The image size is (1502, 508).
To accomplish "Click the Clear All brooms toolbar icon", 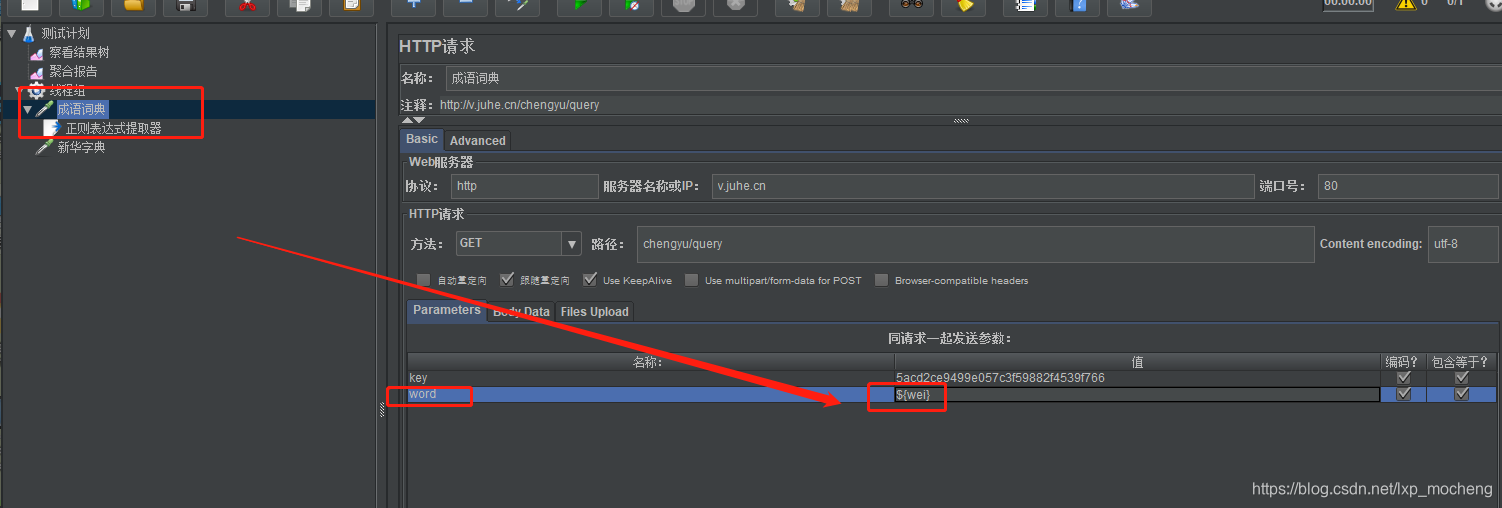I will (849, 6).
